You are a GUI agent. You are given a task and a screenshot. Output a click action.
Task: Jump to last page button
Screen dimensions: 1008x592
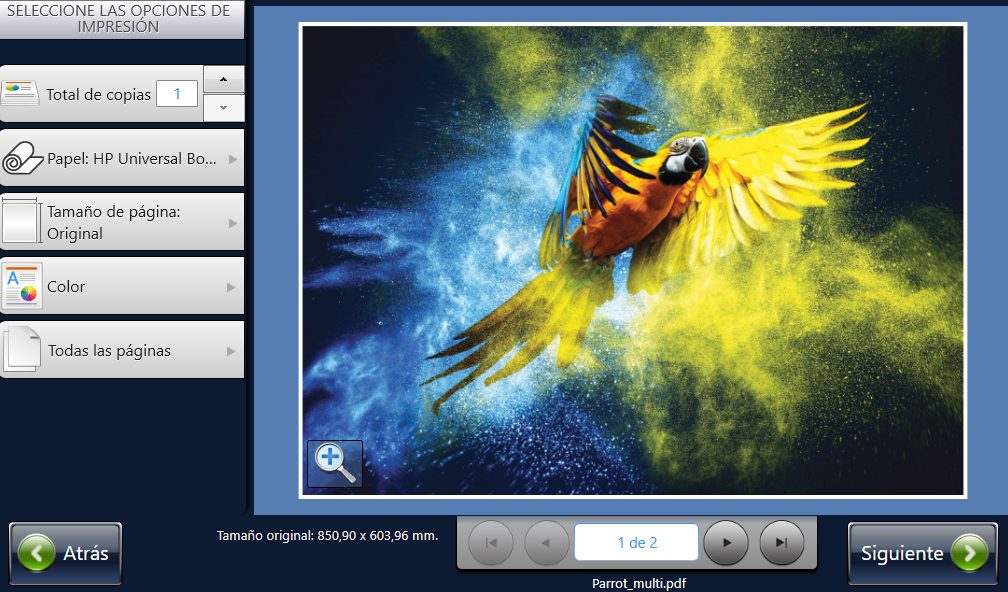point(782,543)
